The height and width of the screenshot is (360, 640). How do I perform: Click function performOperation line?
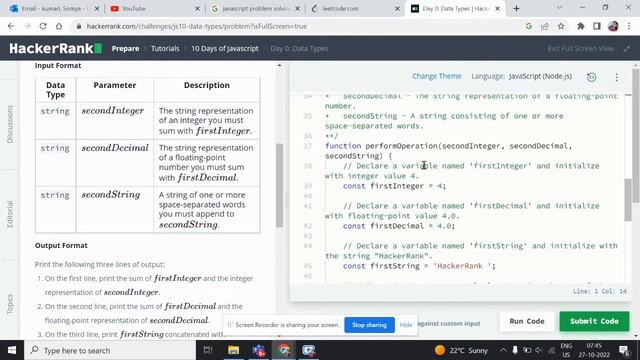pyautogui.click(x=449, y=146)
